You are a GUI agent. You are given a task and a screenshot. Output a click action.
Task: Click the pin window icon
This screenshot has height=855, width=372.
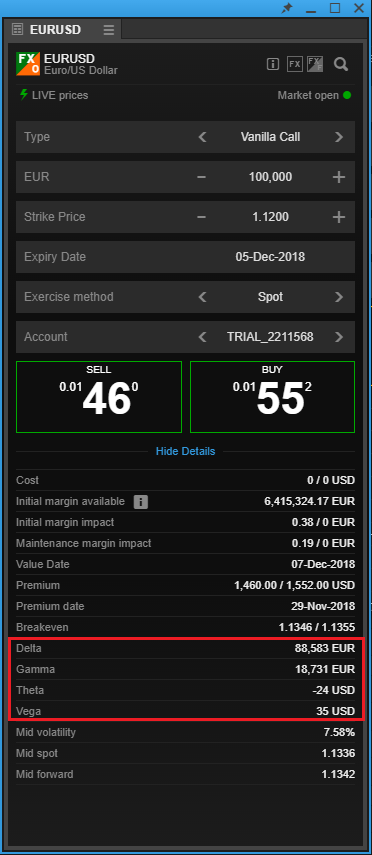point(286,8)
